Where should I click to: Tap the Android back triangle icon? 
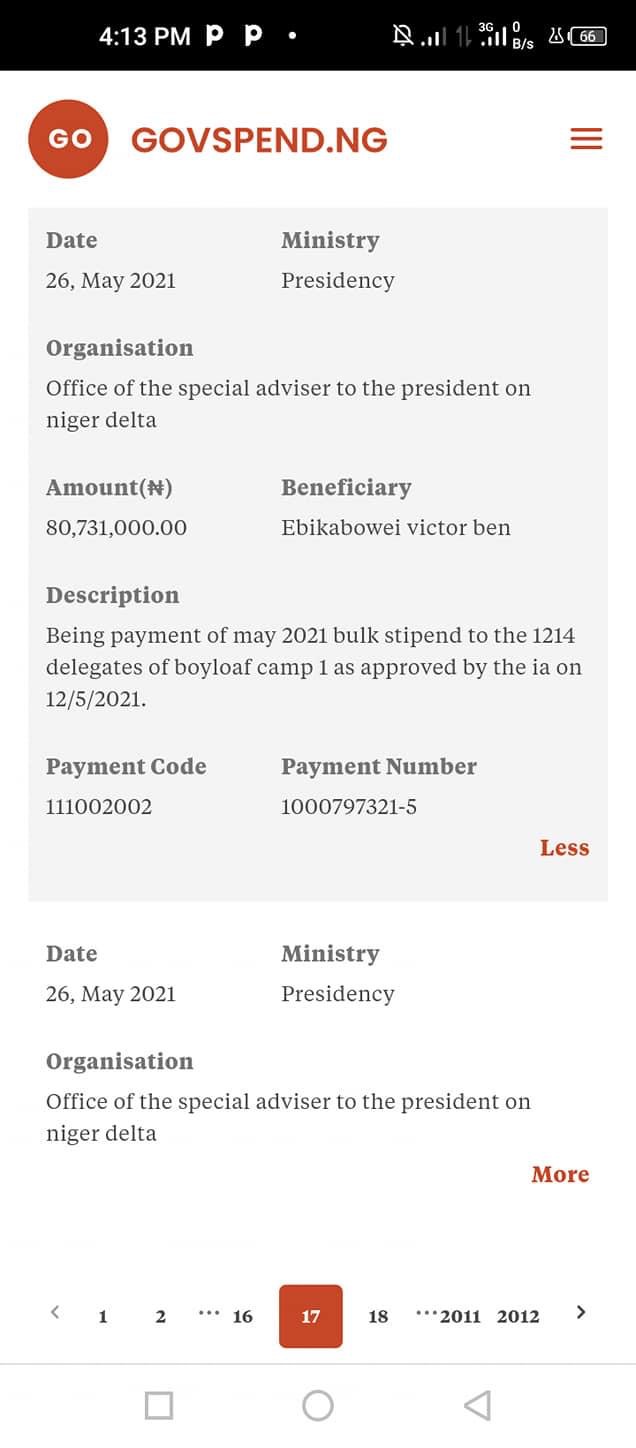coord(477,1405)
